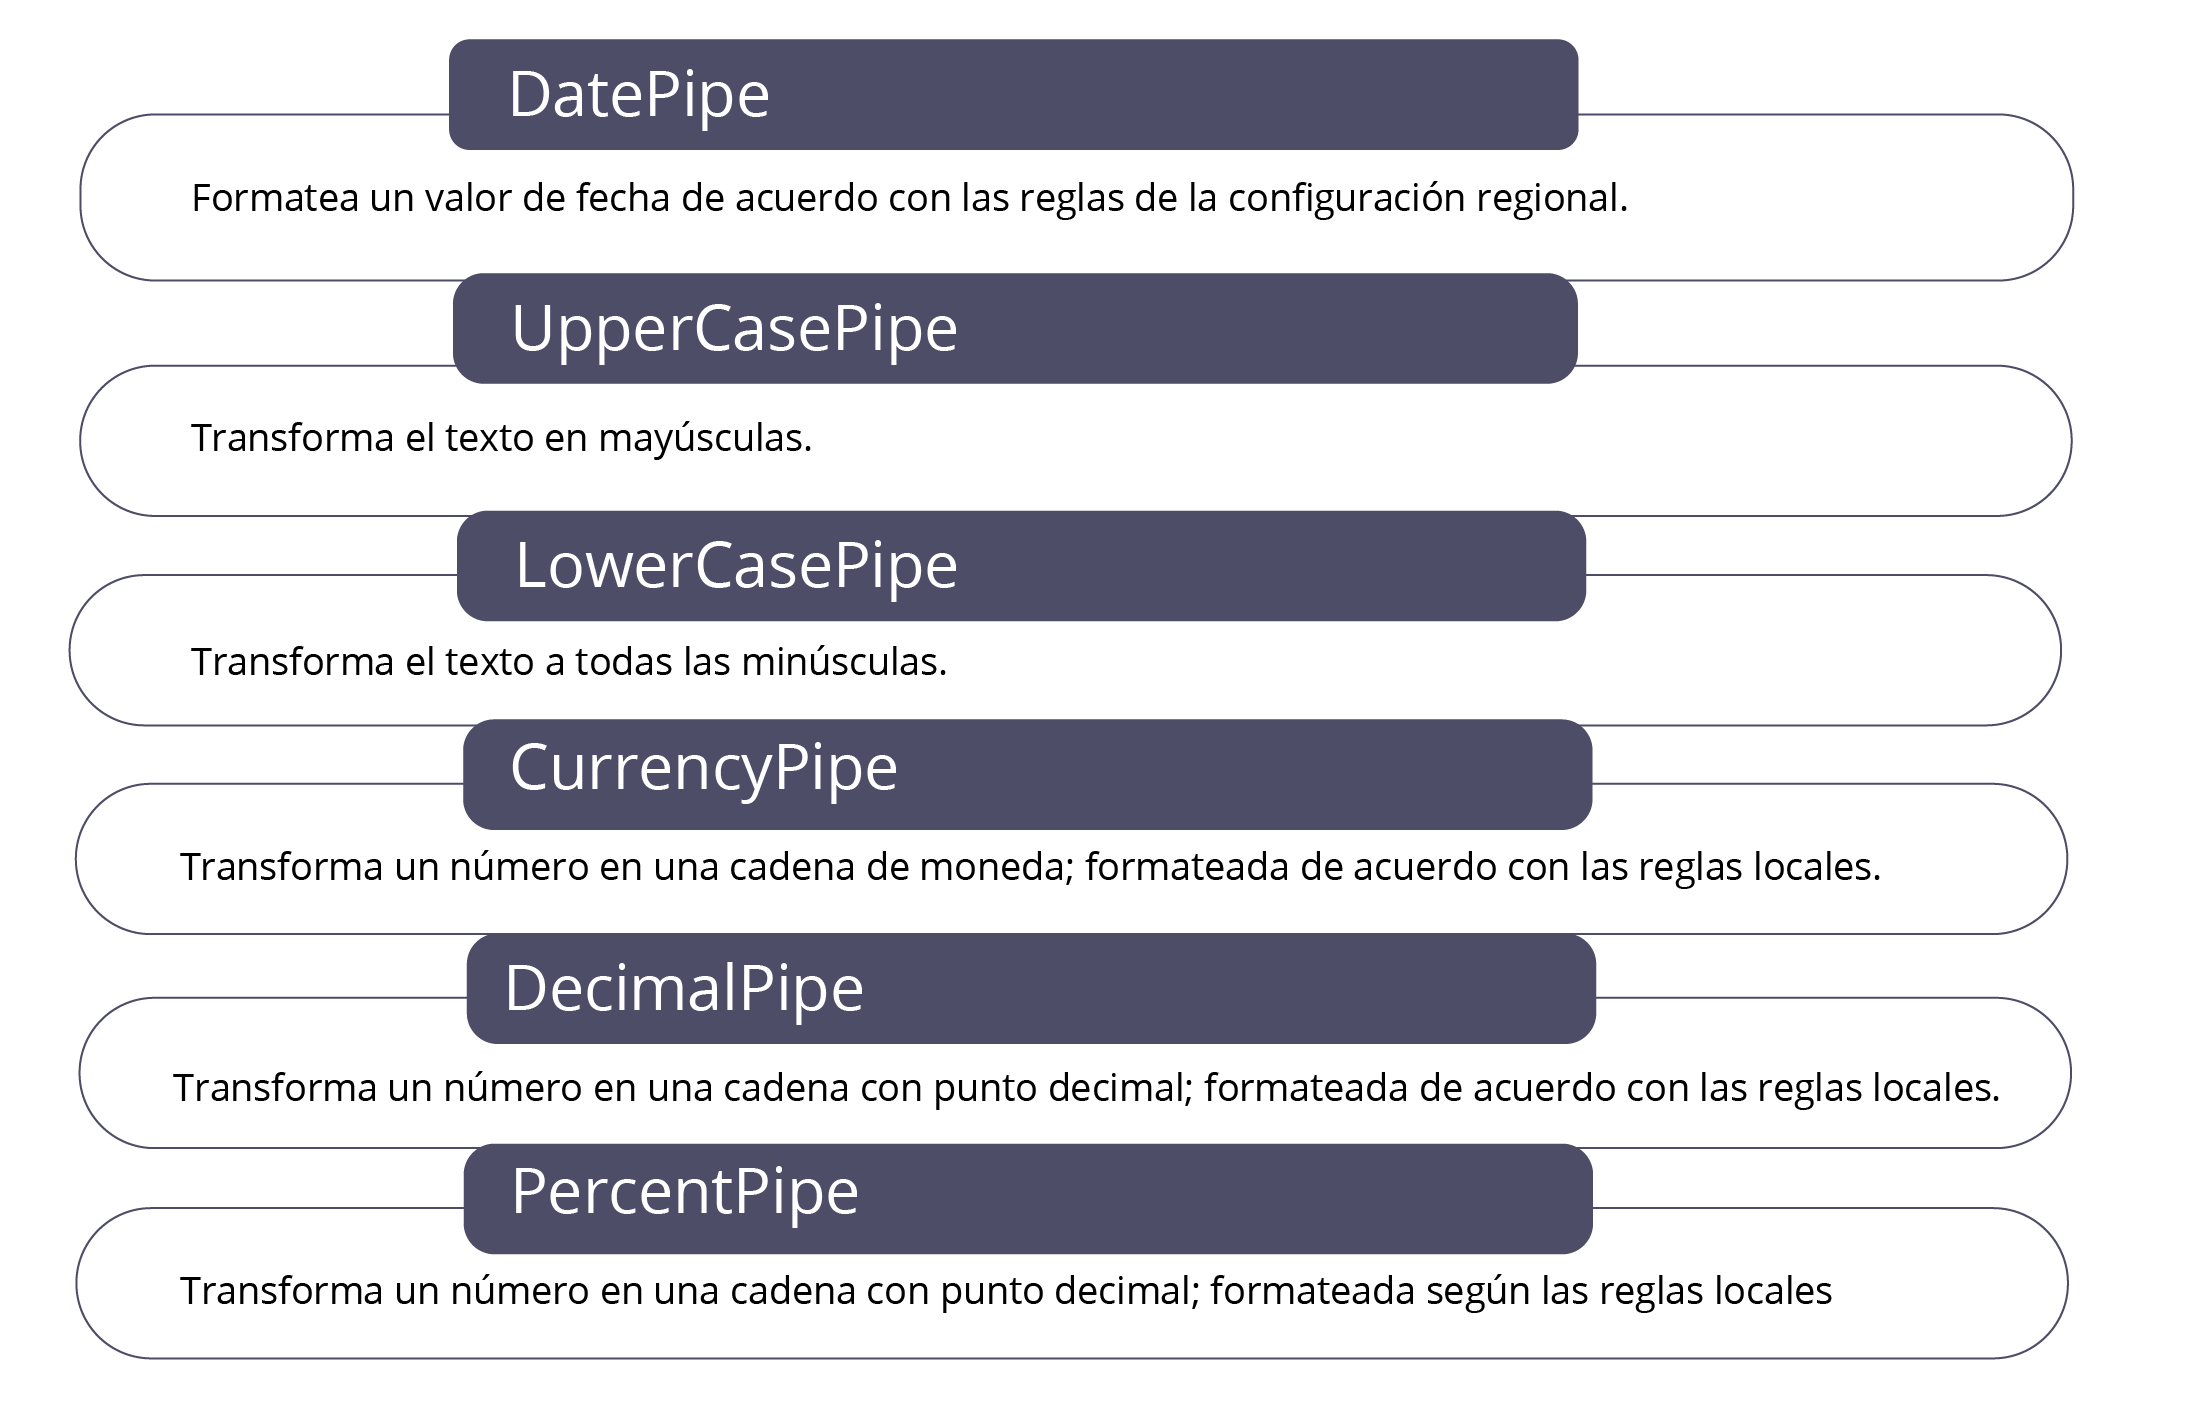Select the UpperCasePipe header box

(x=1015, y=328)
